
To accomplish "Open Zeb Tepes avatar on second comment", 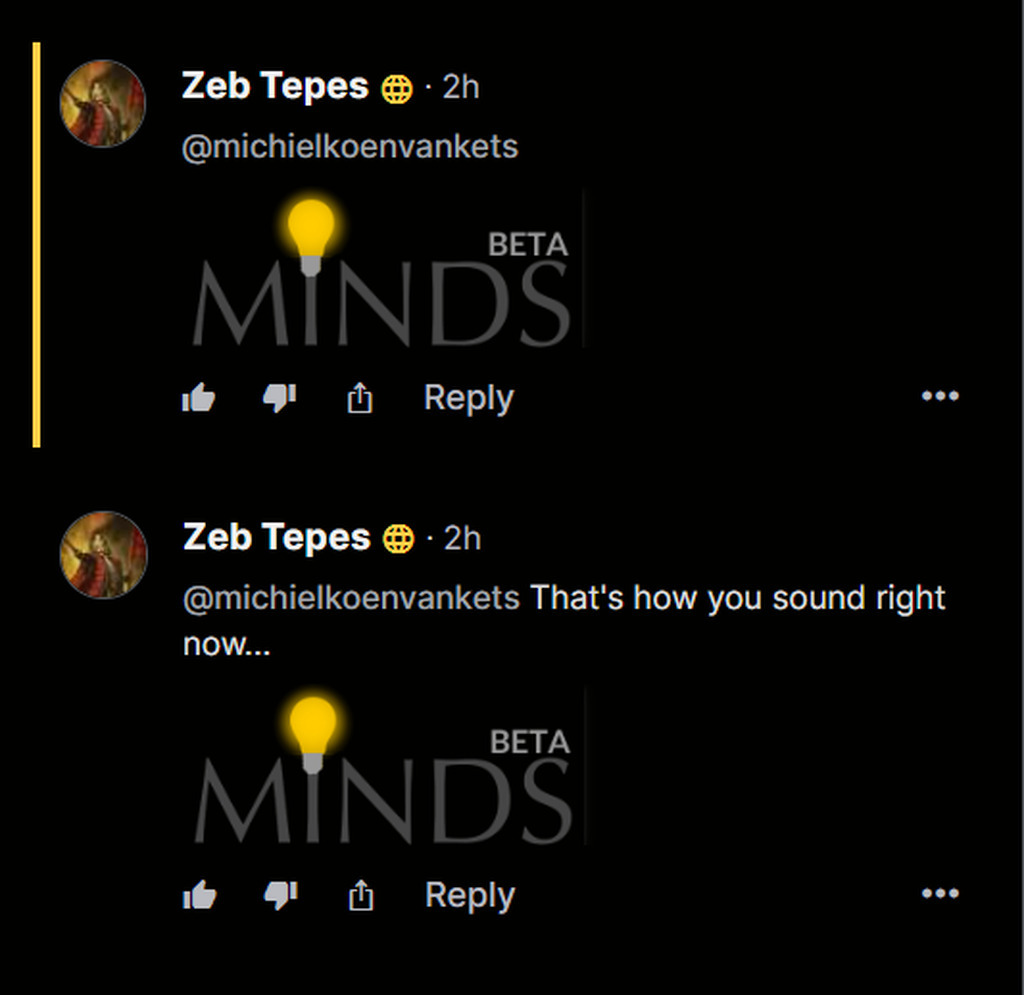I will tap(103, 555).
